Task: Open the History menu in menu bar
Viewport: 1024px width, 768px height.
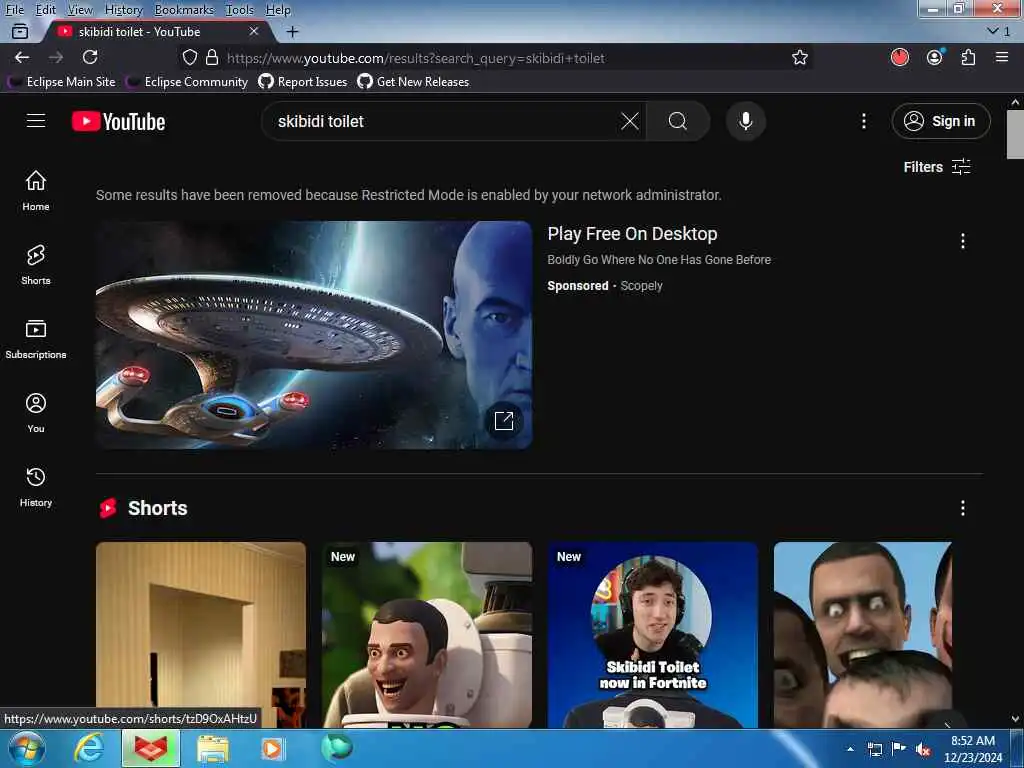Action: coord(123,9)
